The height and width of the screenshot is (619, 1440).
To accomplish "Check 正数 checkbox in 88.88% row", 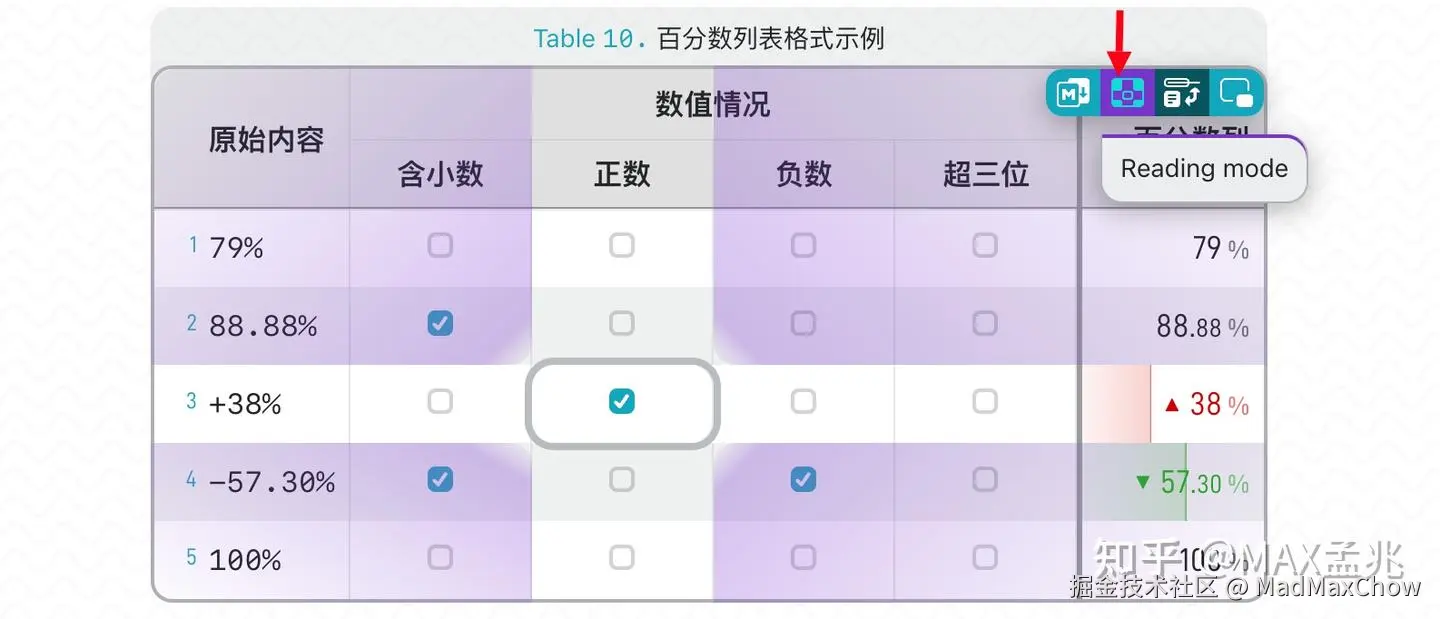I will tap(622, 323).
